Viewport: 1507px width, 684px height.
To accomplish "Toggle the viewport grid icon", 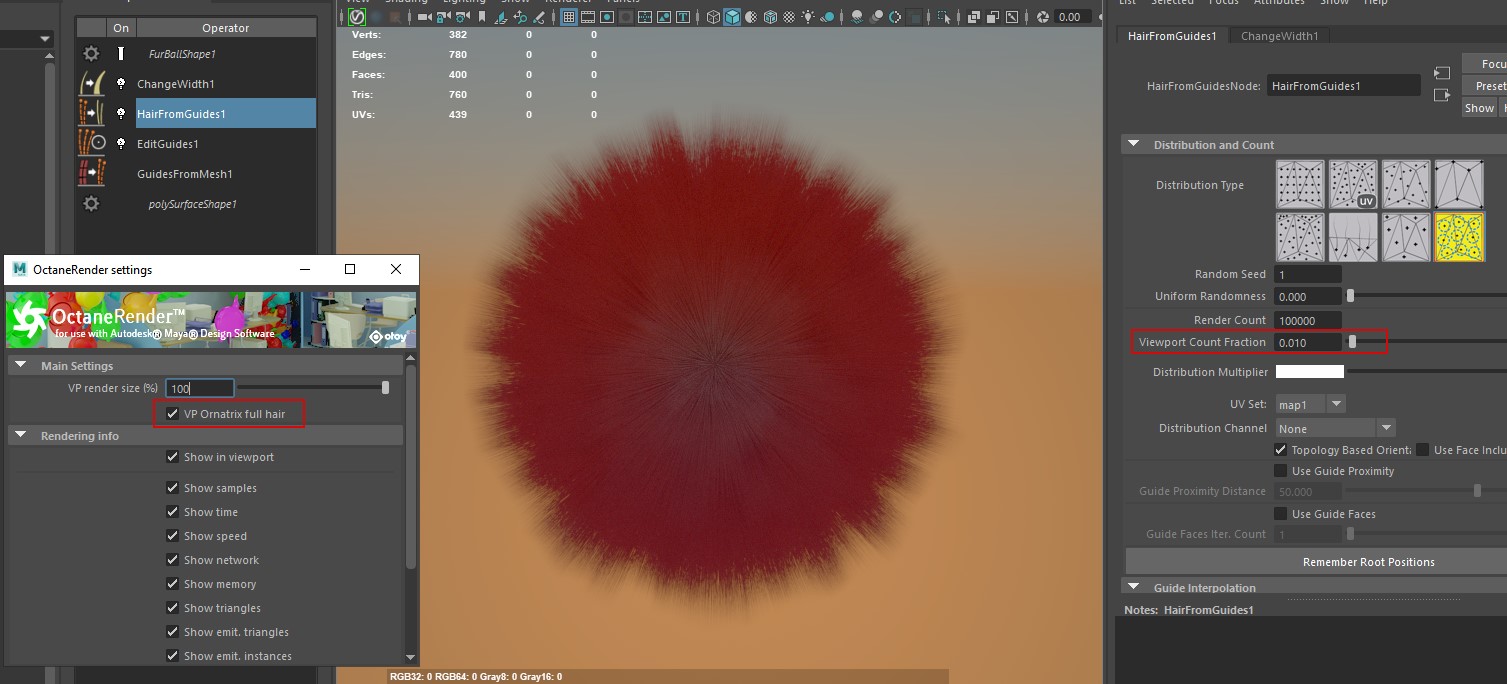I will [x=568, y=17].
